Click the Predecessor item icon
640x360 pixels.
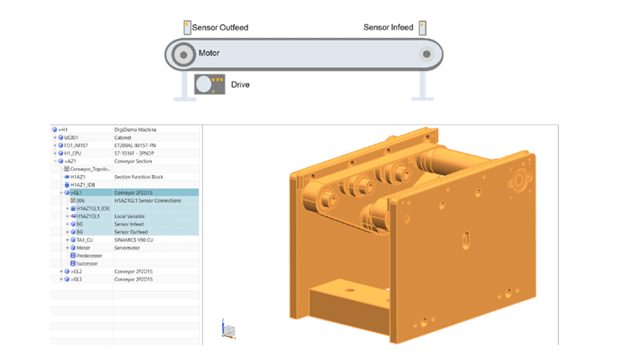coord(73,256)
